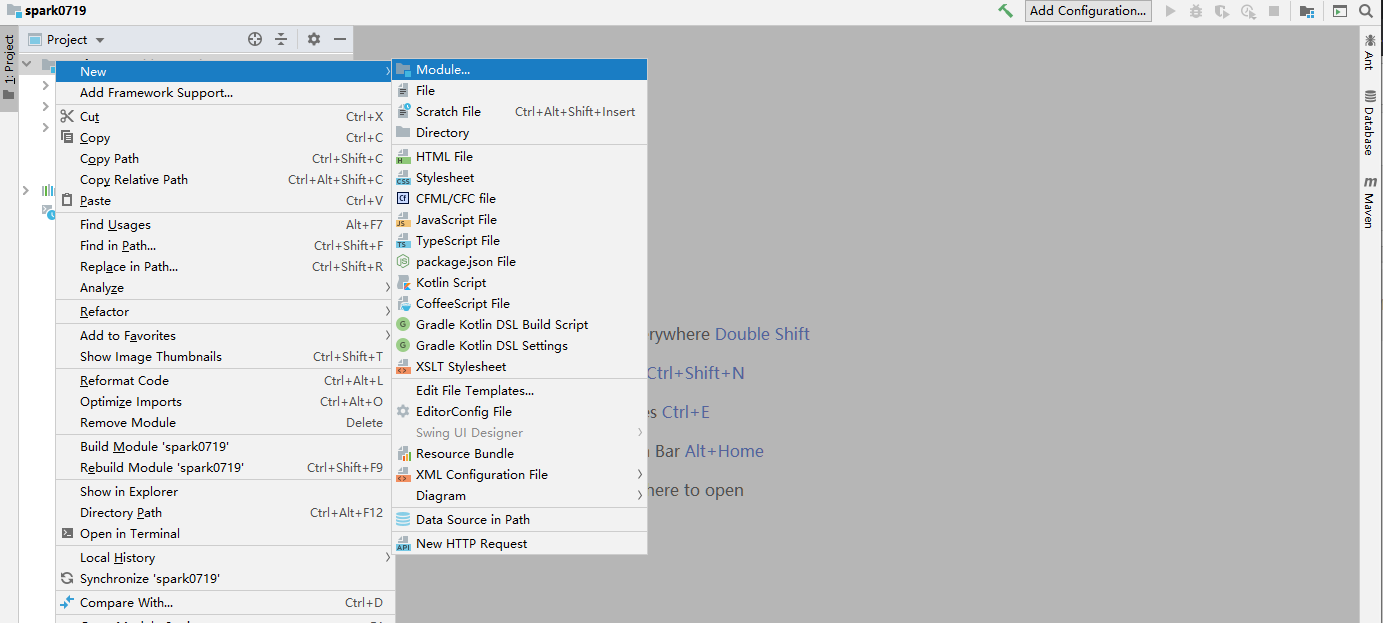Expand the Local History submenu arrow

coord(387,557)
